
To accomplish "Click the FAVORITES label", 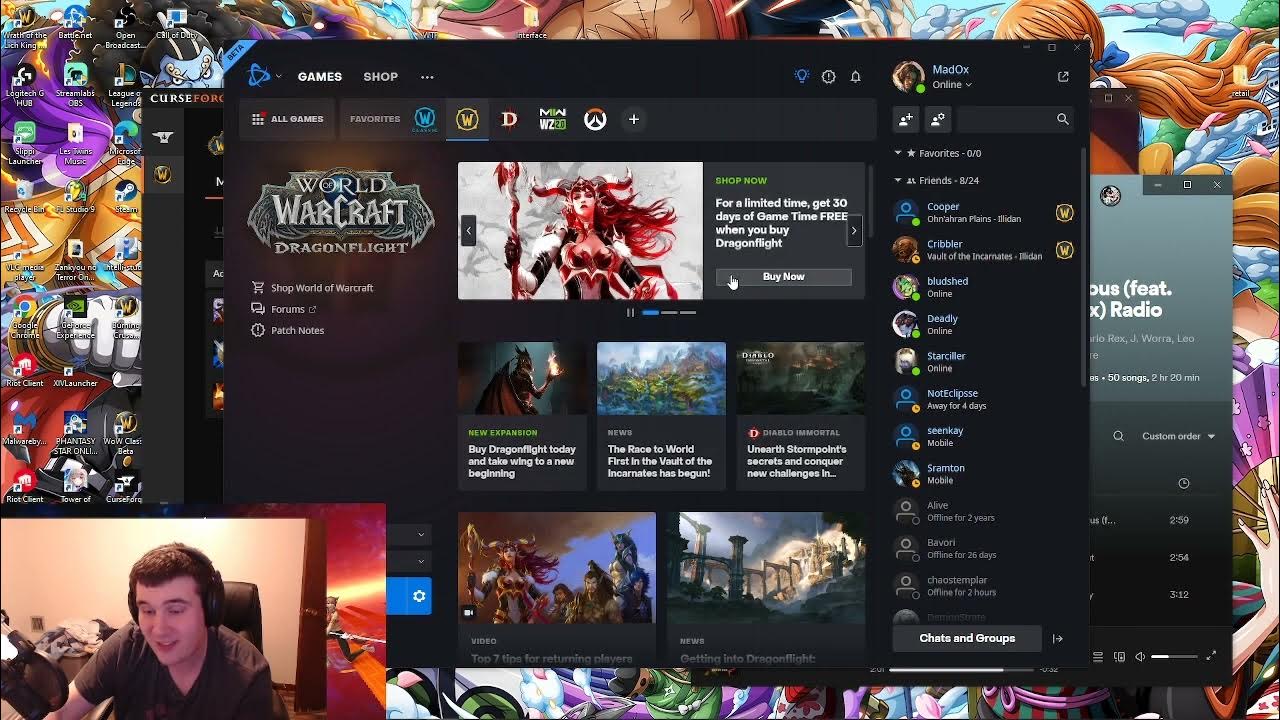I will 375,119.
